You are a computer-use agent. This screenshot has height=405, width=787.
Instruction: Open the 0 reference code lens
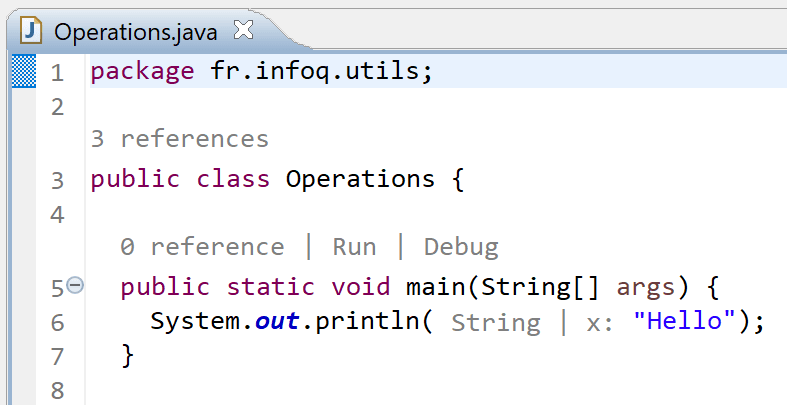click(202, 247)
